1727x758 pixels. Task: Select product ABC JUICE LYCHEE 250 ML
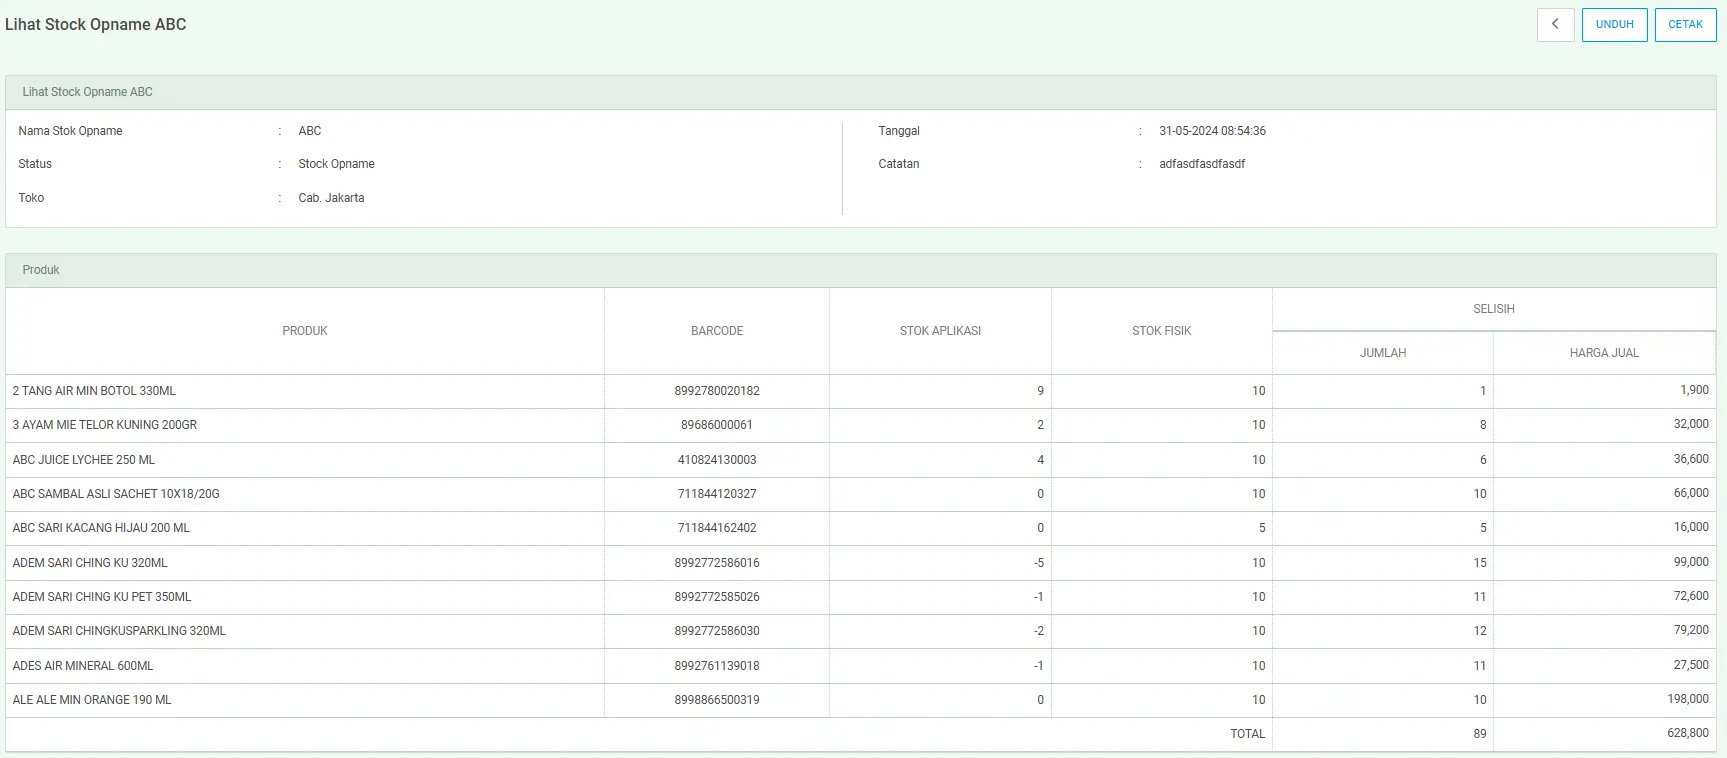[84, 460]
